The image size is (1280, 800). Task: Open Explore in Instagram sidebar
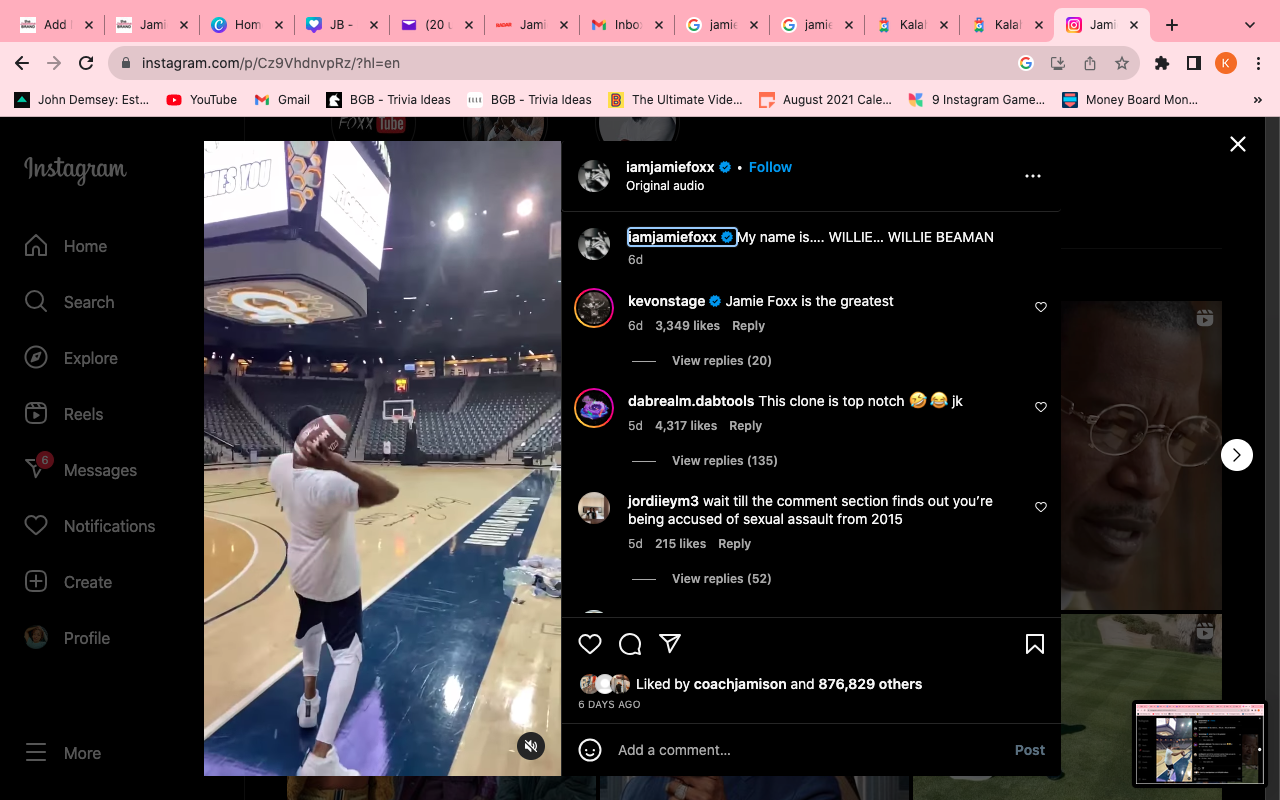(71, 358)
